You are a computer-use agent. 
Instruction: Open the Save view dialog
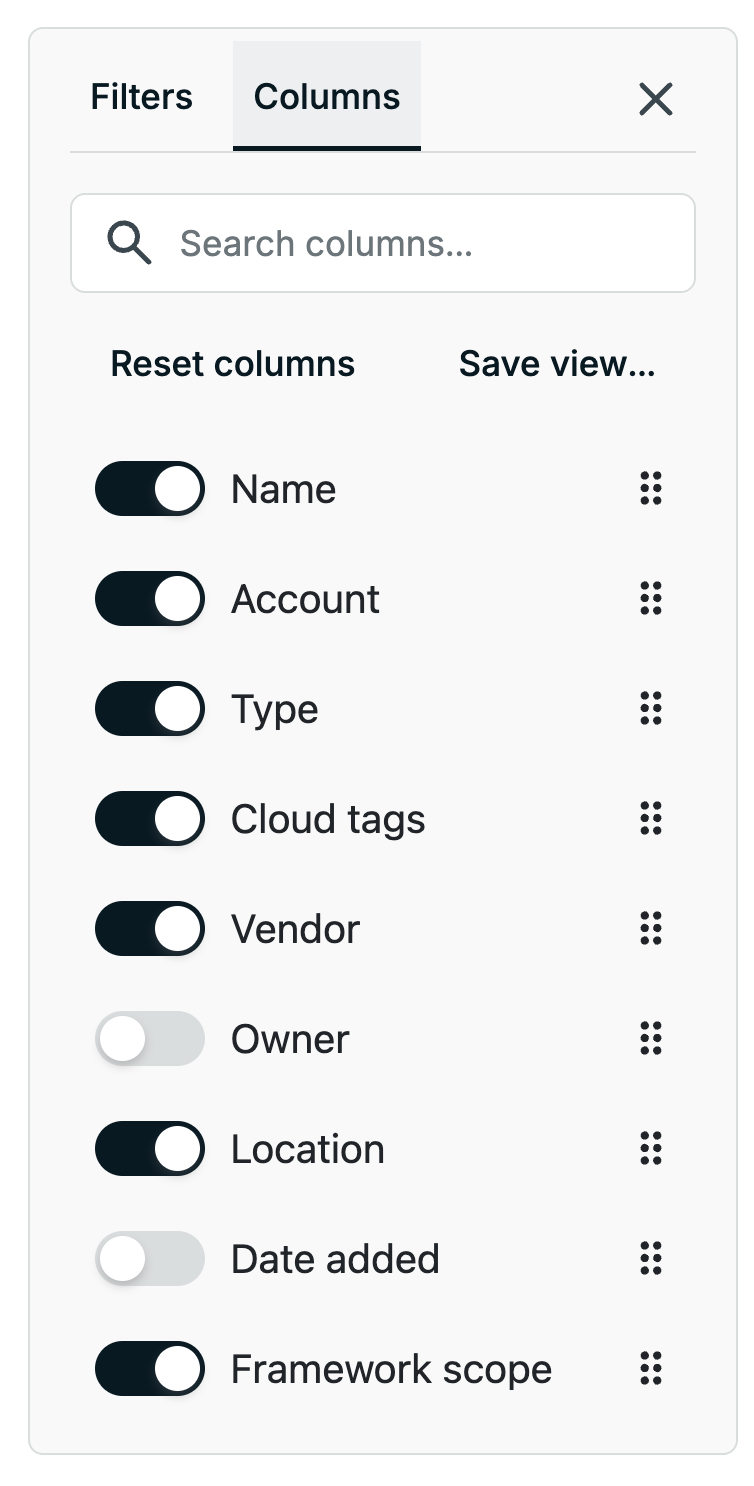click(557, 364)
